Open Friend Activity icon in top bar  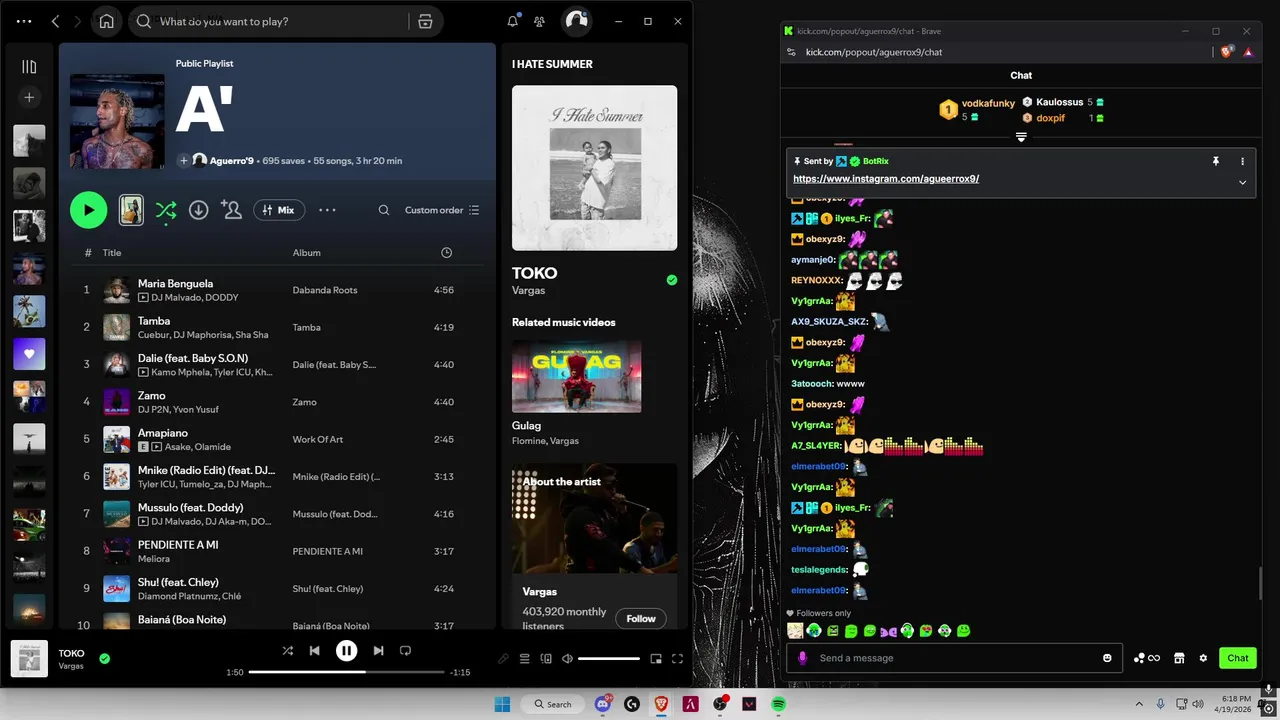540,21
